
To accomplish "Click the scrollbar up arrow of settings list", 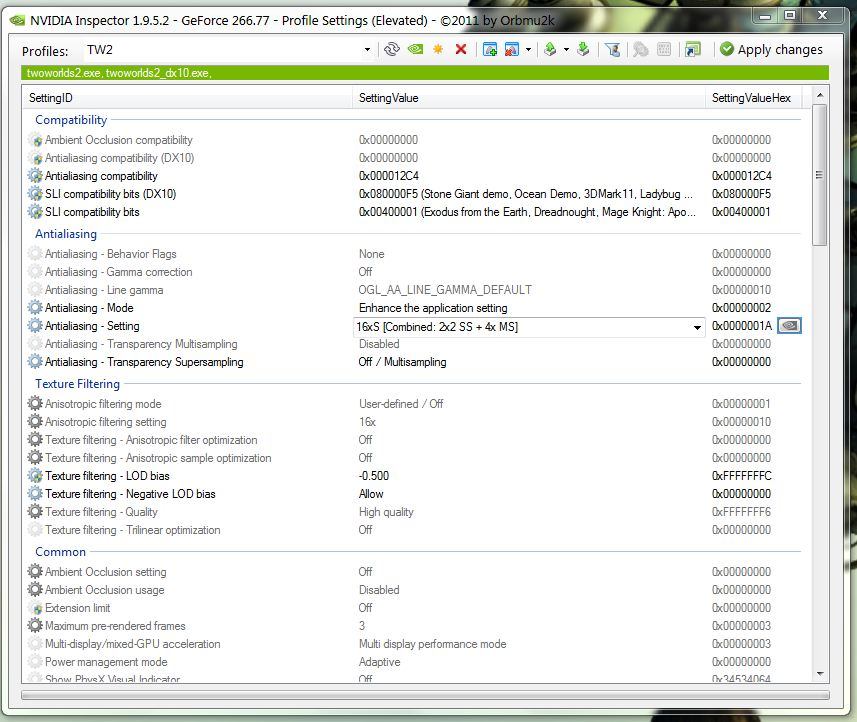I will click(x=820, y=95).
